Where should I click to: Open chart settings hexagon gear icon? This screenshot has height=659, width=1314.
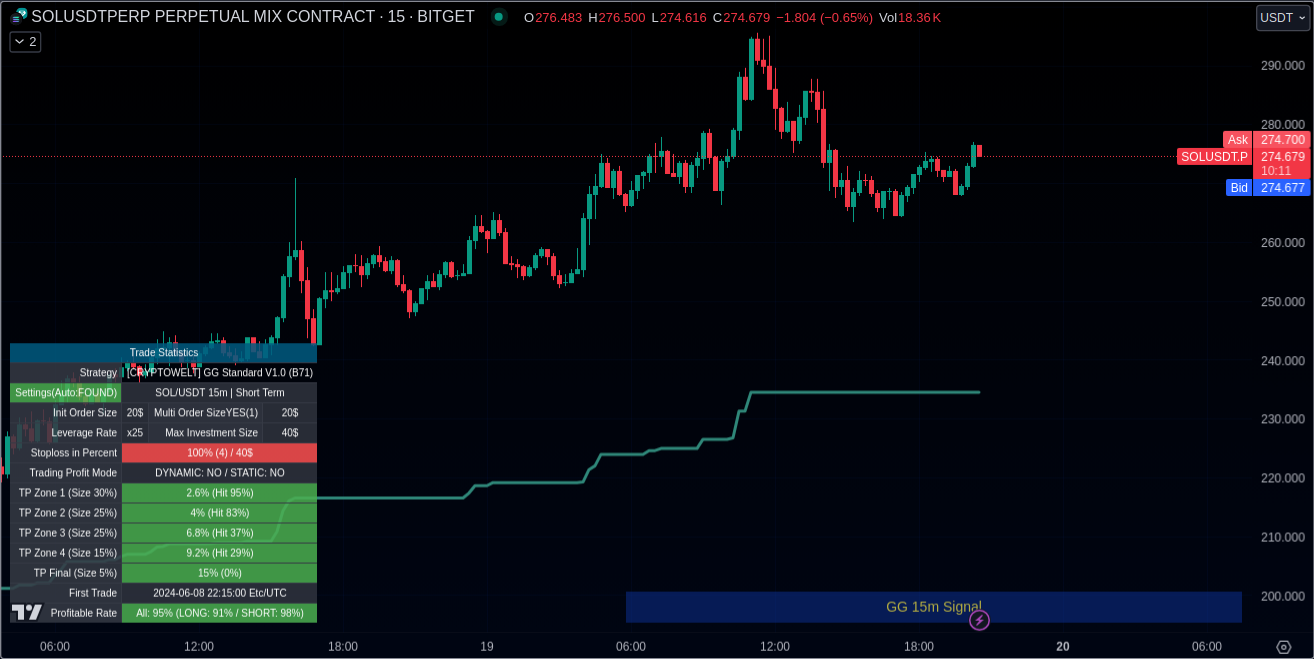pyautogui.click(x=1284, y=647)
